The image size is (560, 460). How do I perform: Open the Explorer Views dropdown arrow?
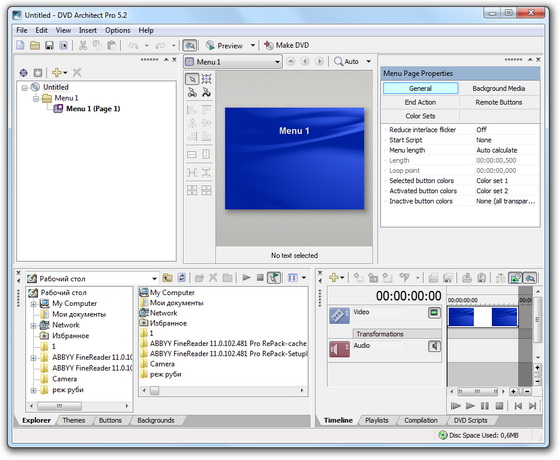click(304, 278)
